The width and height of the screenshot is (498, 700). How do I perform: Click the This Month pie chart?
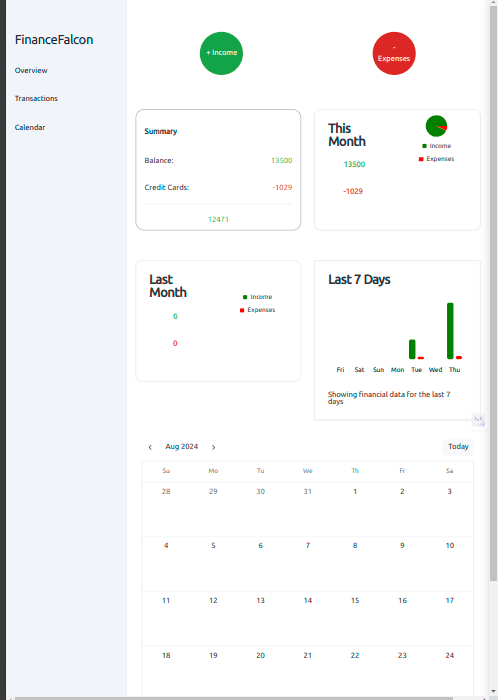point(436,126)
